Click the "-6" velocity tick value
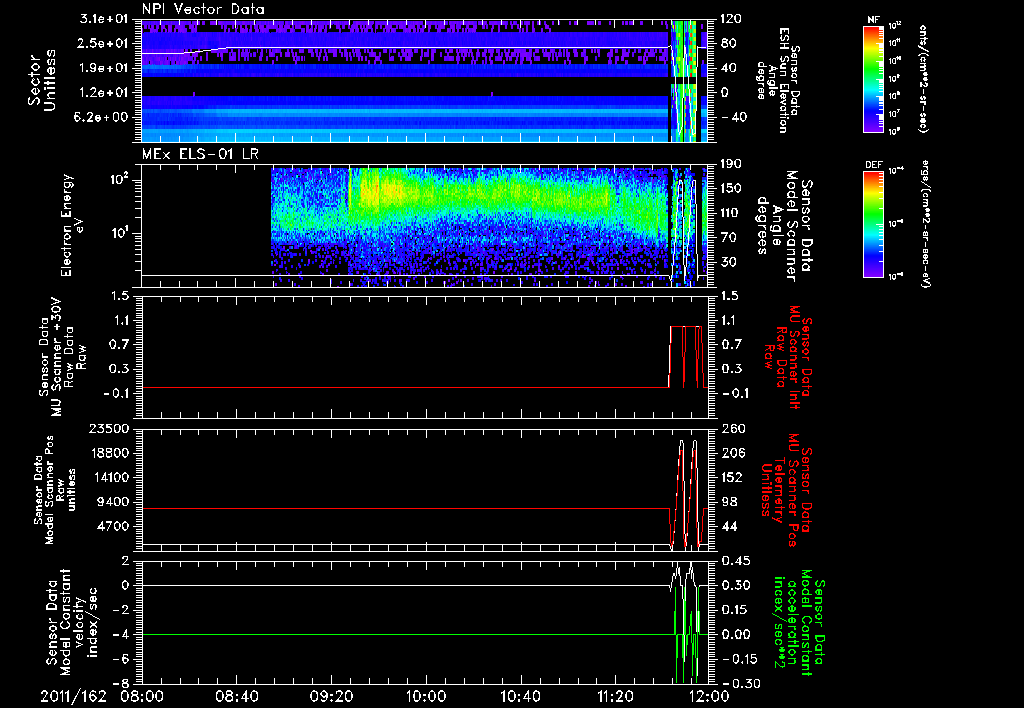1024x708 pixels. pyautogui.click(x=123, y=659)
